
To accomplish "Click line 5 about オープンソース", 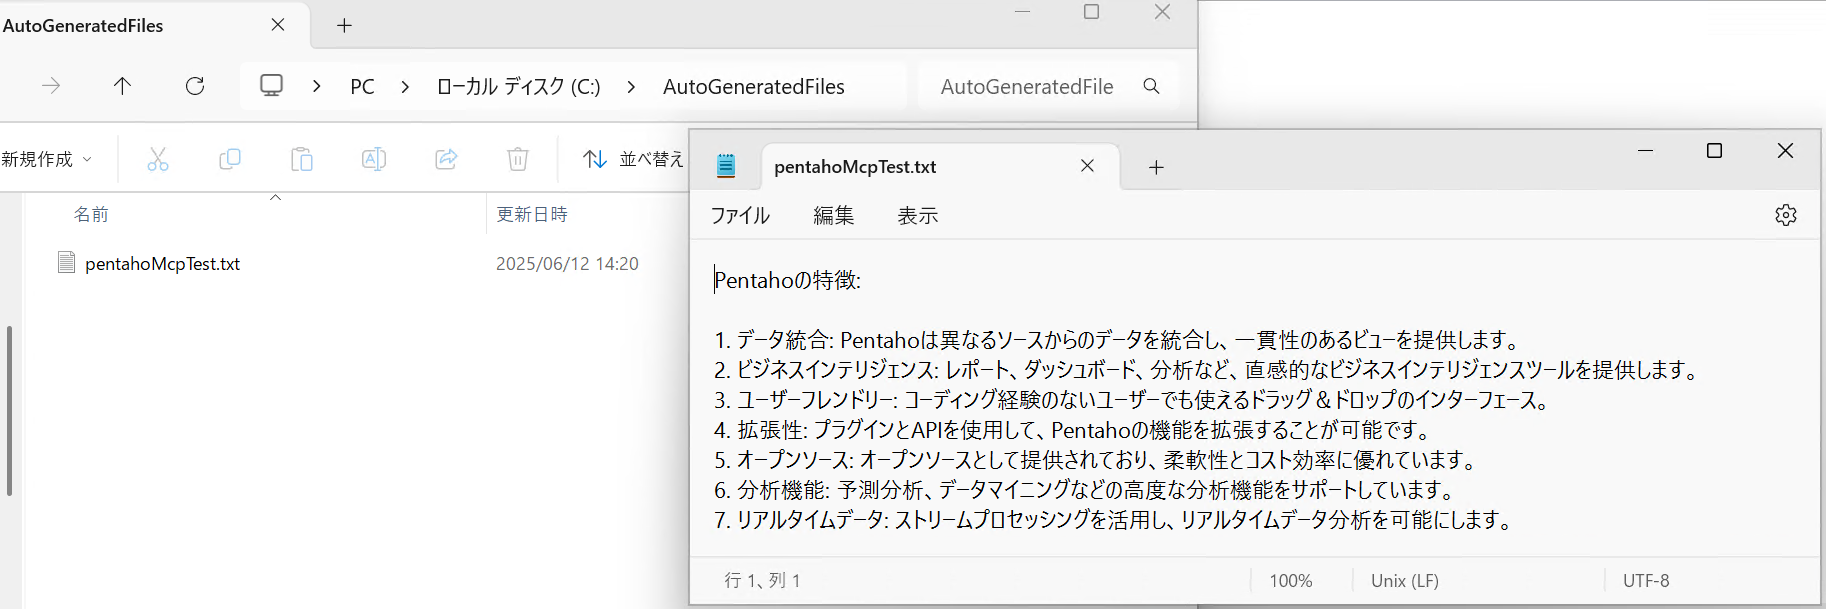I will [1097, 460].
